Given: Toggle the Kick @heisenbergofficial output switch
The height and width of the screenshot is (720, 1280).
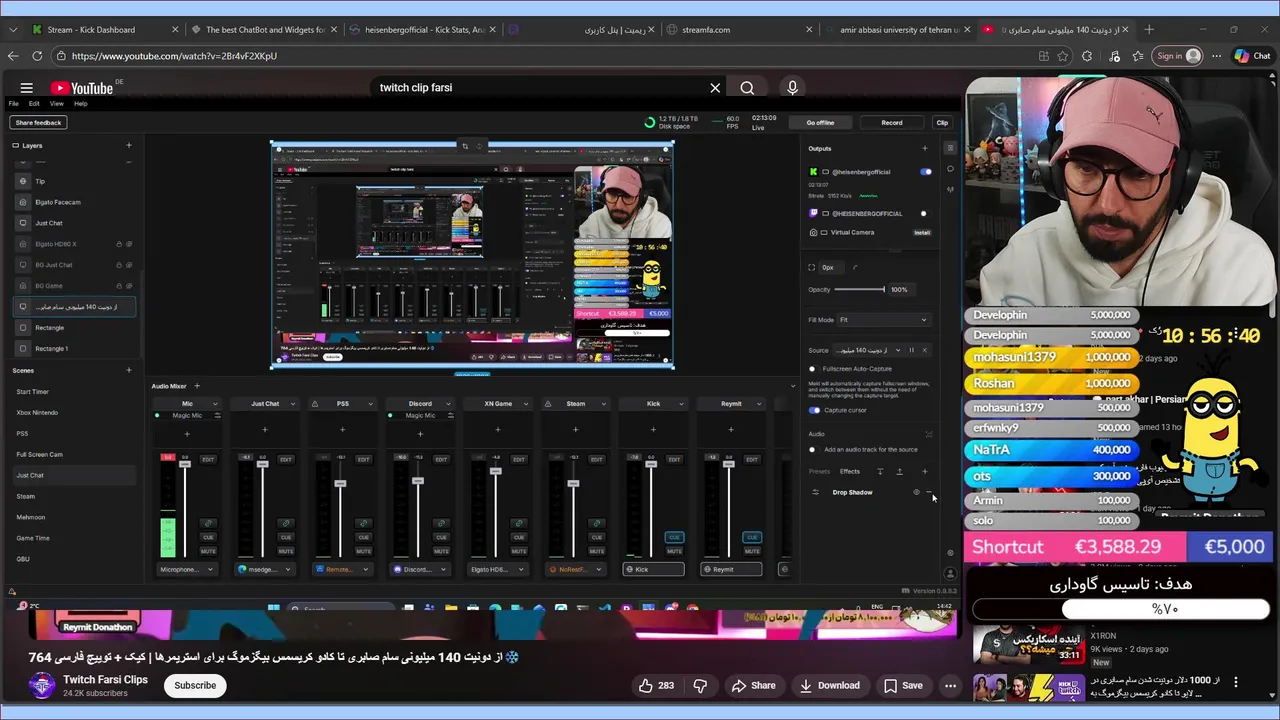Looking at the screenshot, I should click(x=925, y=172).
